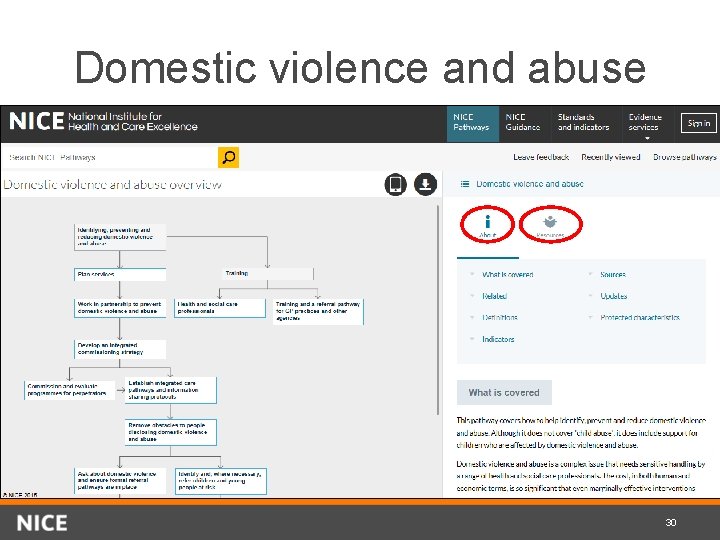The height and width of the screenshot is (540, 720).
Task: Open the Leave feedback link
Action: point(541,157)
